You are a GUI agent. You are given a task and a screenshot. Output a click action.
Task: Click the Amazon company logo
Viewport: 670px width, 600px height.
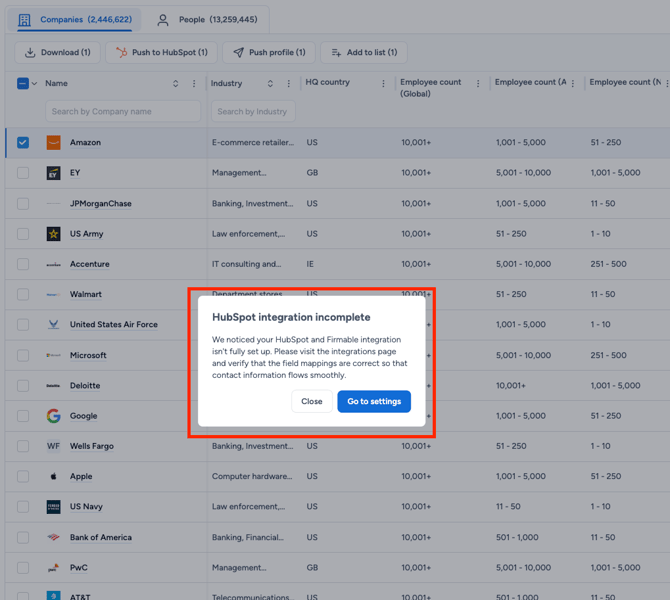53,142
